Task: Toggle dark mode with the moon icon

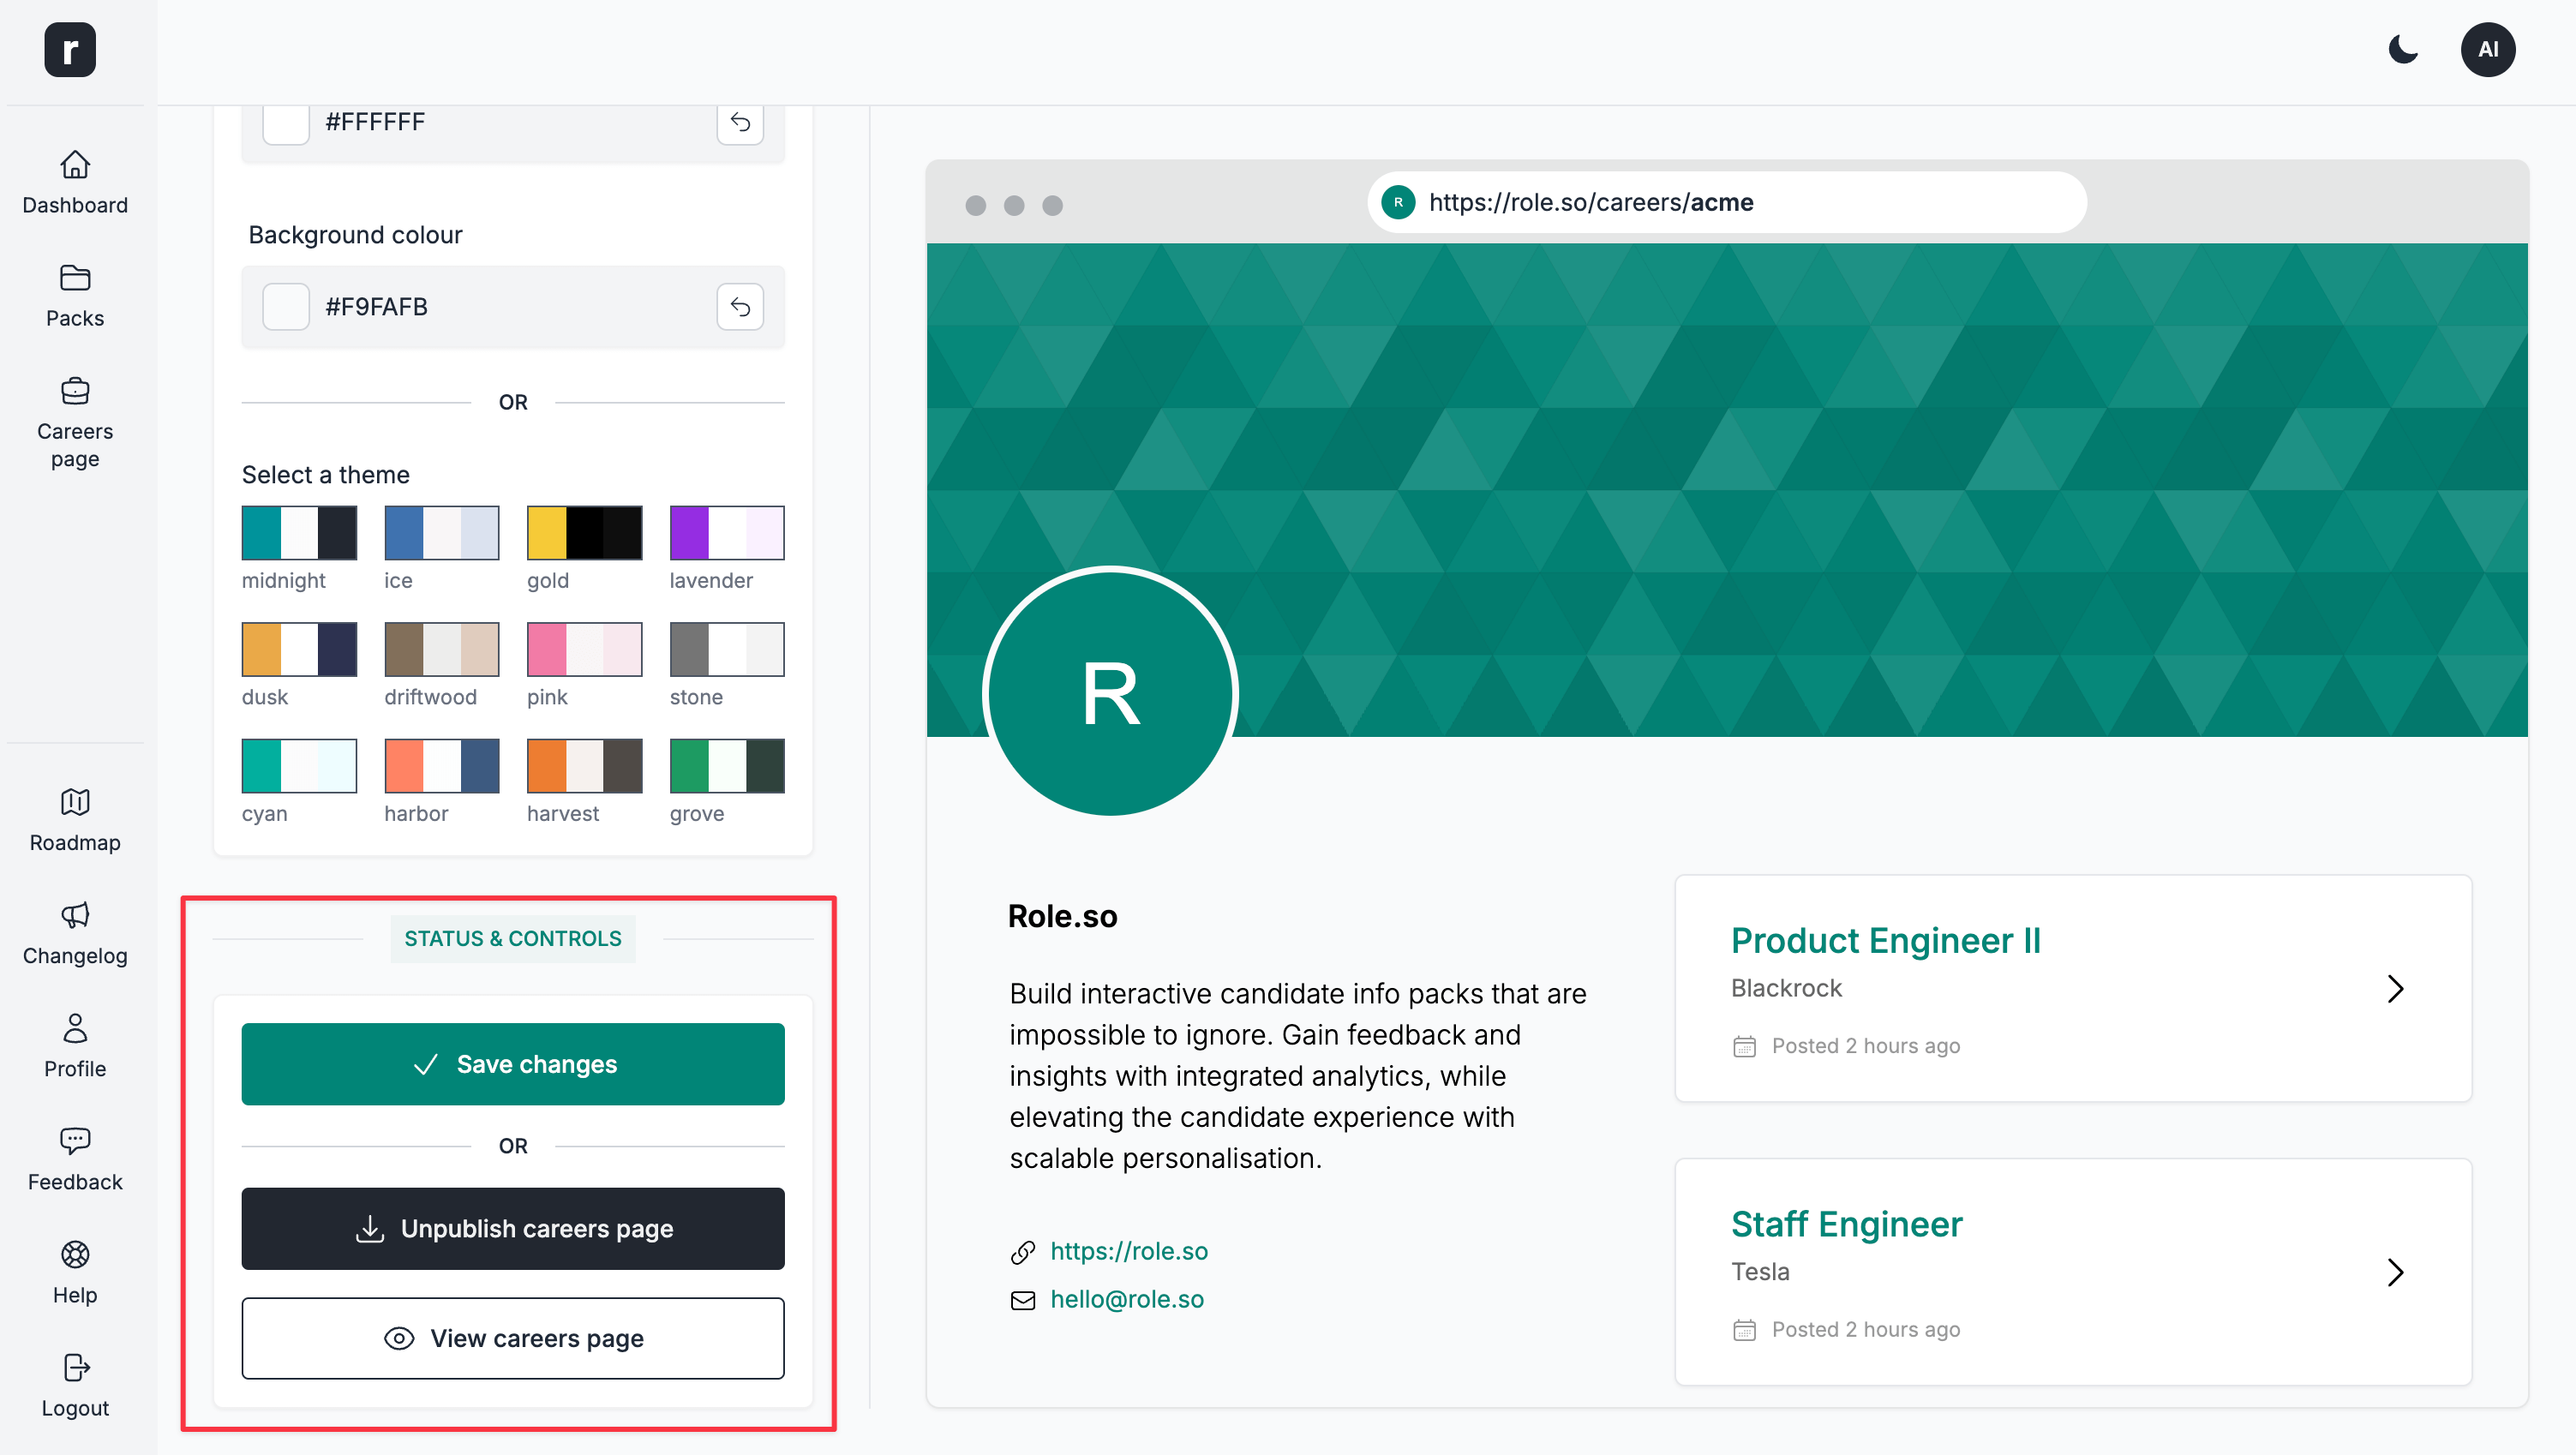Action: 2403,49
